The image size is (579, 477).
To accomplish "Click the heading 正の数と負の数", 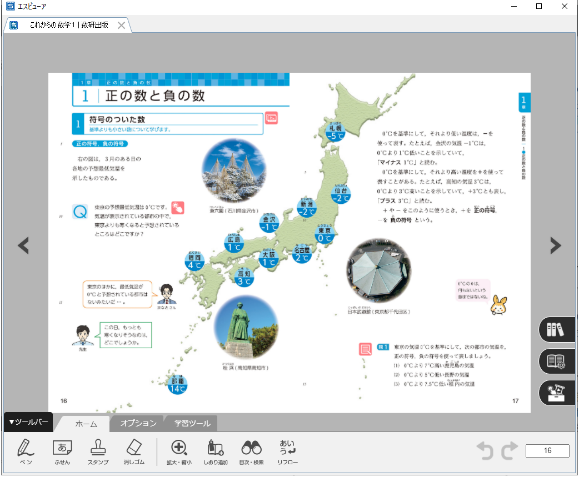I will click(x=155, y=96).
